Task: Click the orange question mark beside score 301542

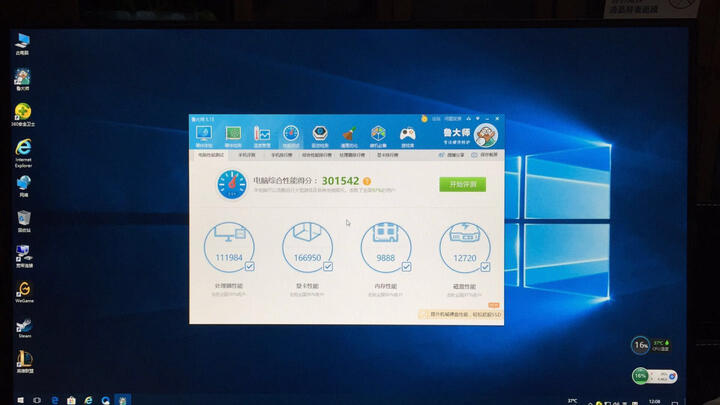Action: (x=366, y=181)
